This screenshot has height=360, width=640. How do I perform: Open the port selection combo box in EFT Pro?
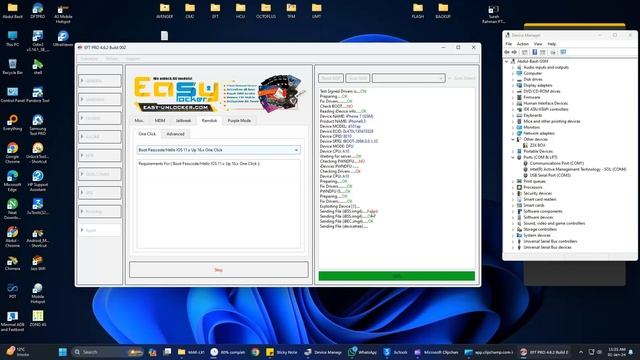point(408,78)
